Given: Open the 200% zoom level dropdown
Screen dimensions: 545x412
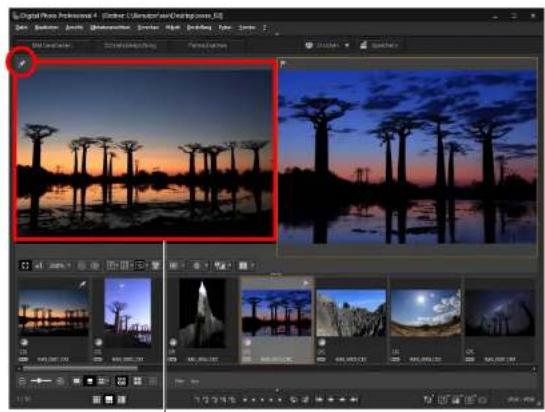Looking at the screenshot, I should [60, 266].
